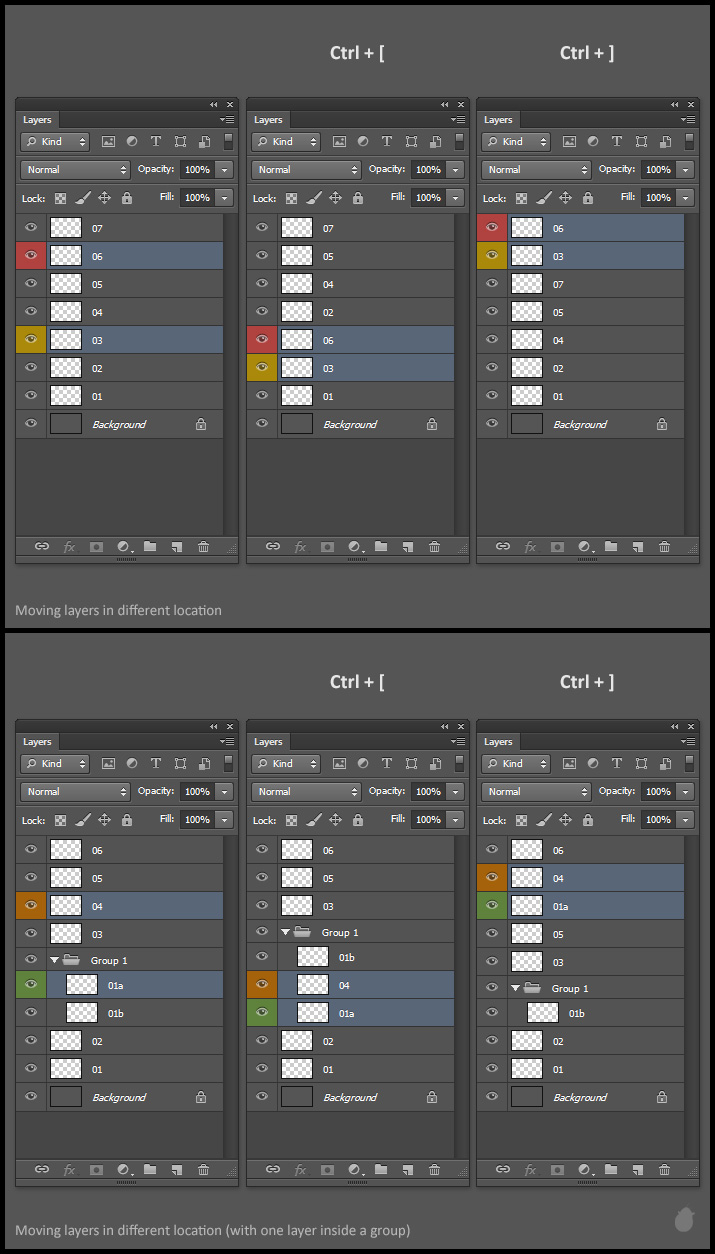Viewport: 715px width, 1254px height.
Task: Select the Layers tab in the bottom-left panel
Action: pos(37,742)
